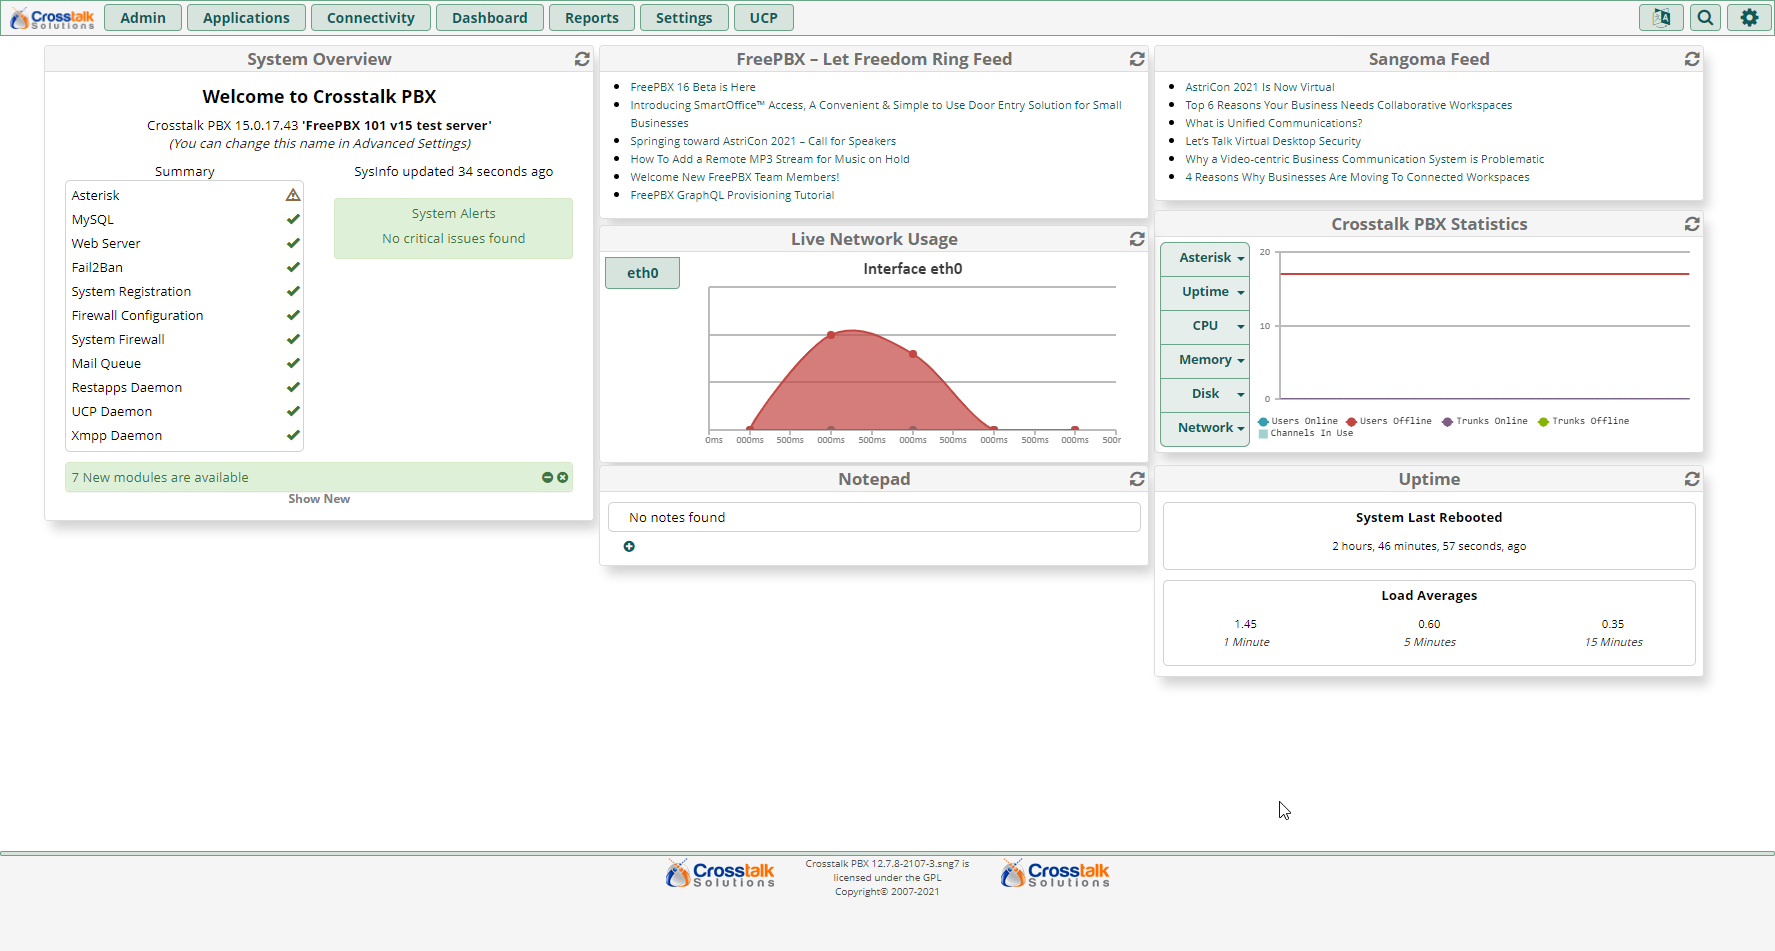Collapse the new modules notice with minus icon
1775x951 pixels.
point(547,477)
